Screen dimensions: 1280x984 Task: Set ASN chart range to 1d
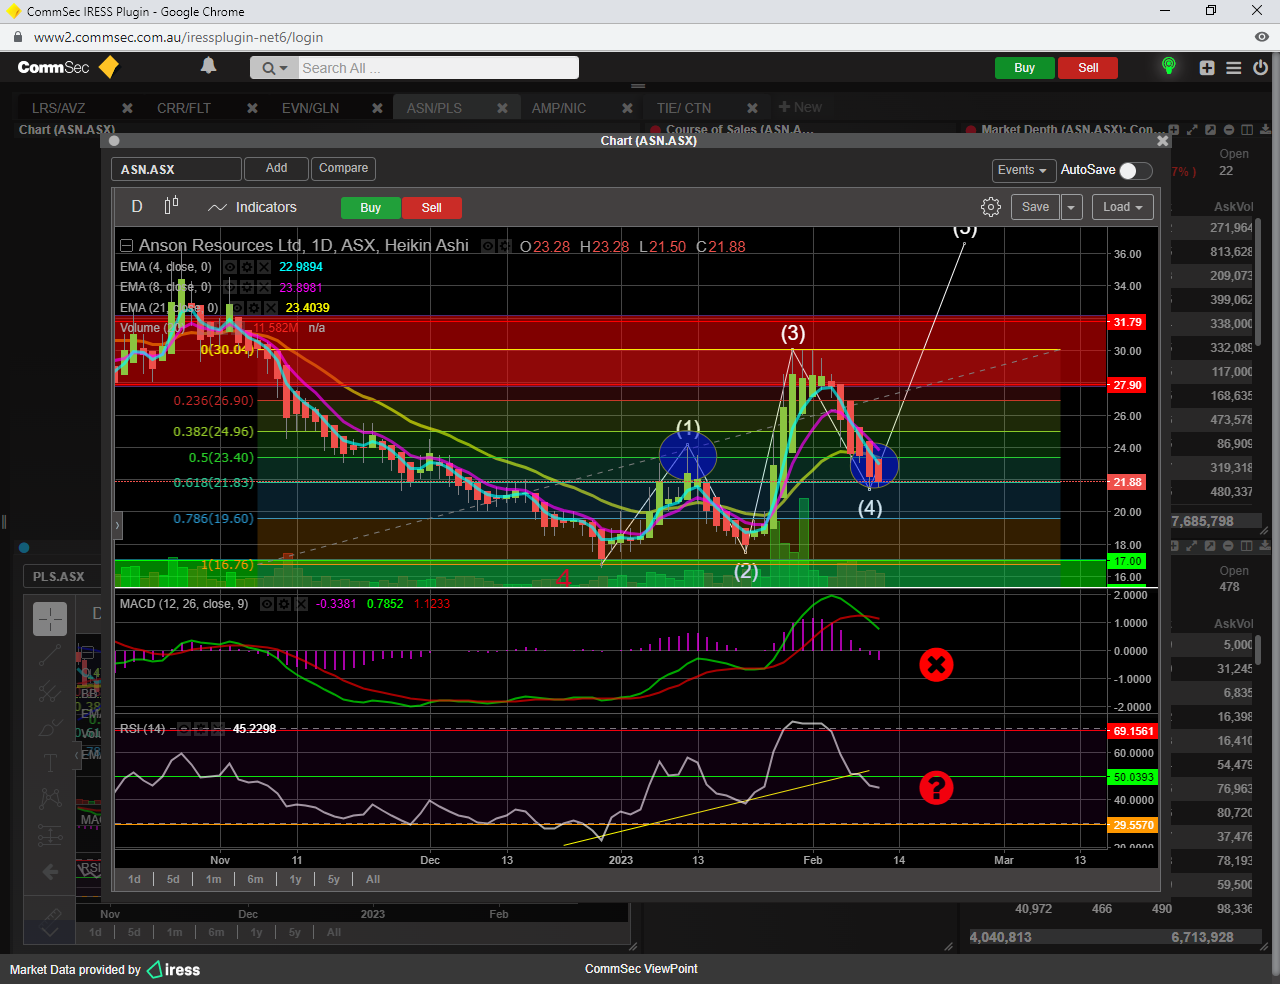[135, 880]
